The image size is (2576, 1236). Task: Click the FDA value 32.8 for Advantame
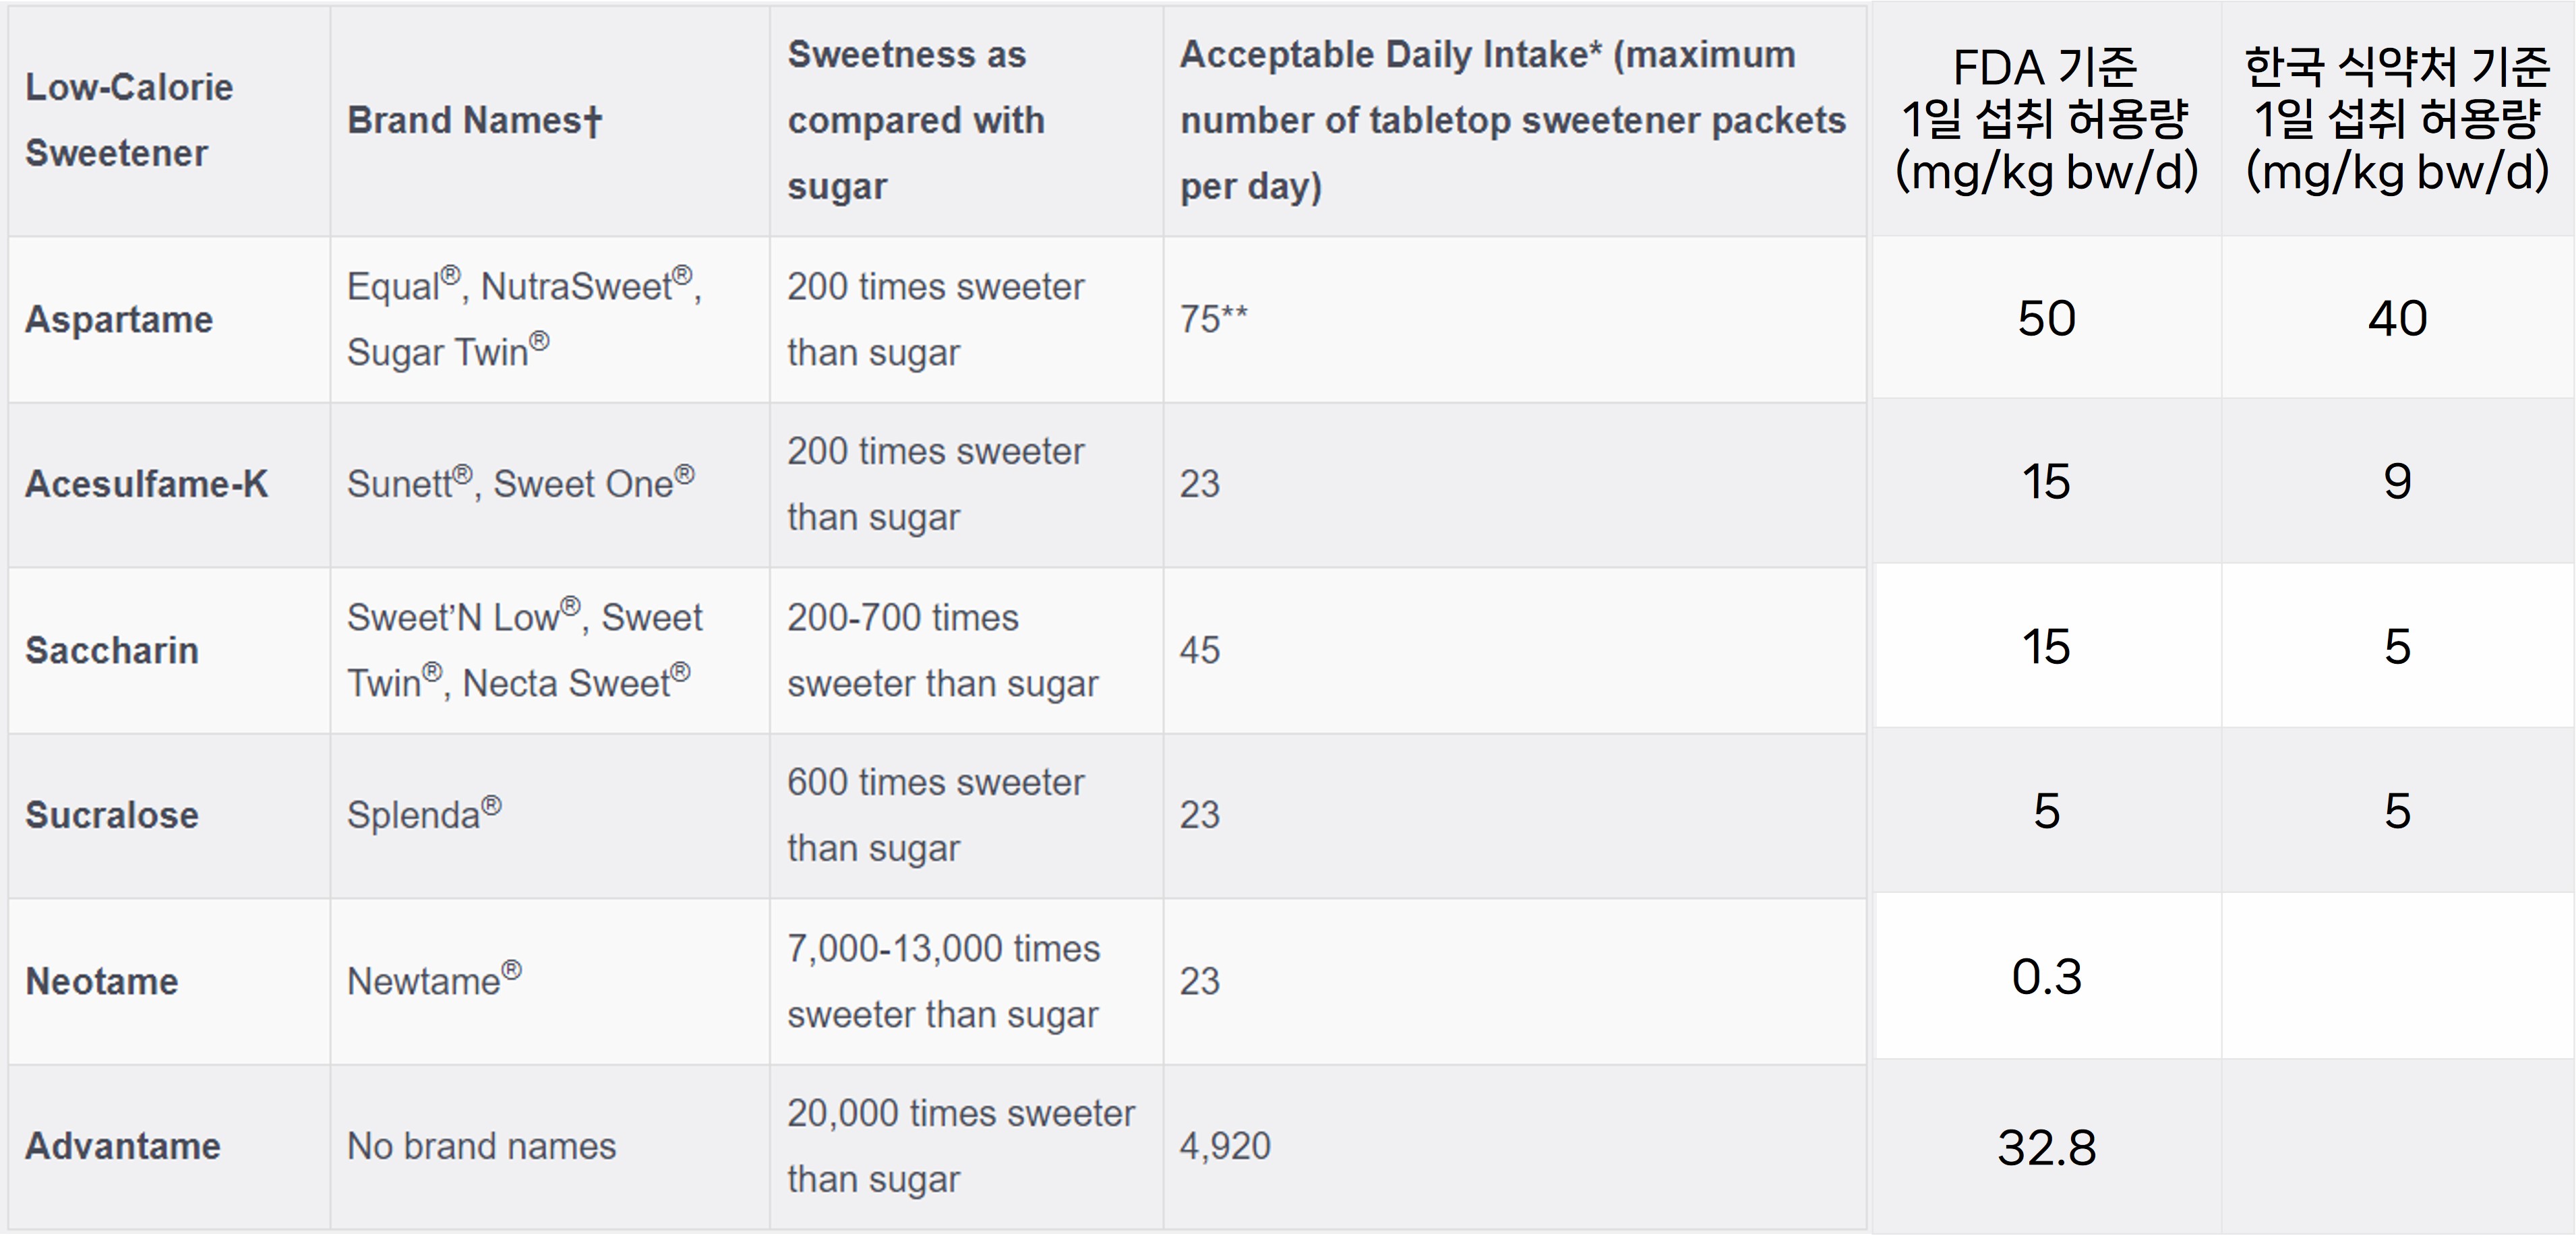pos(2046,1147)
